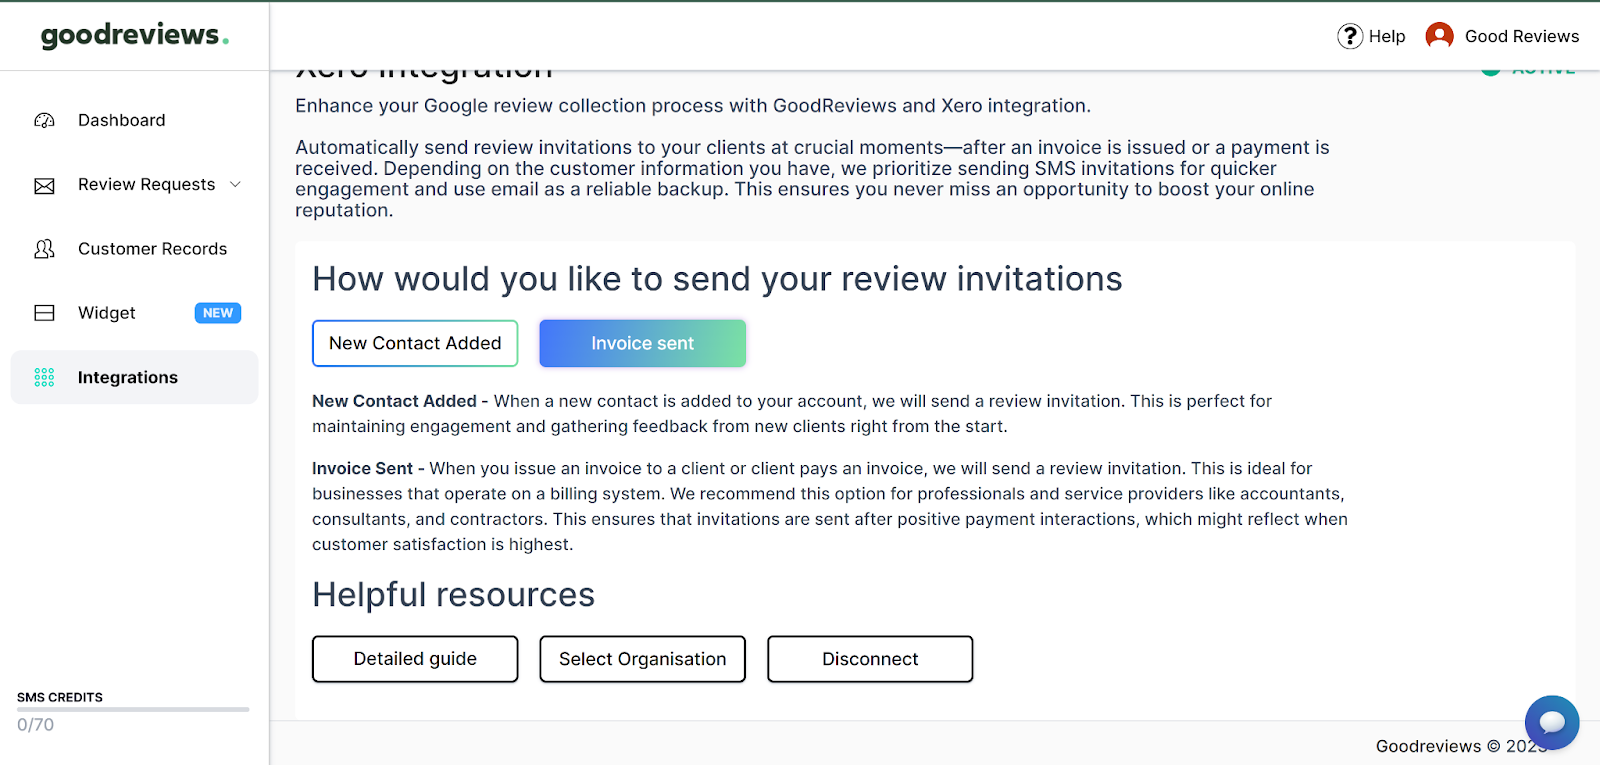Screen dimensions: 1600x765
Task: Click the Select Organisation button
Action: click(x=643, y=659)
